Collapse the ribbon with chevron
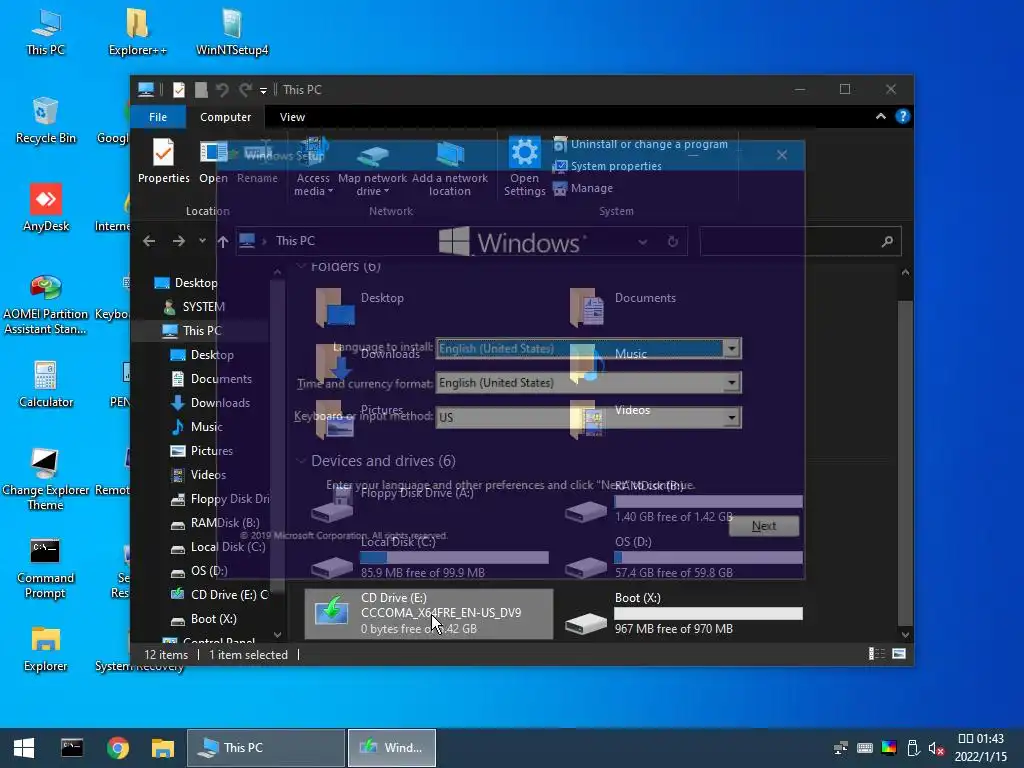Viewport: 1024px width, 768px height. [x=880, y=116]
